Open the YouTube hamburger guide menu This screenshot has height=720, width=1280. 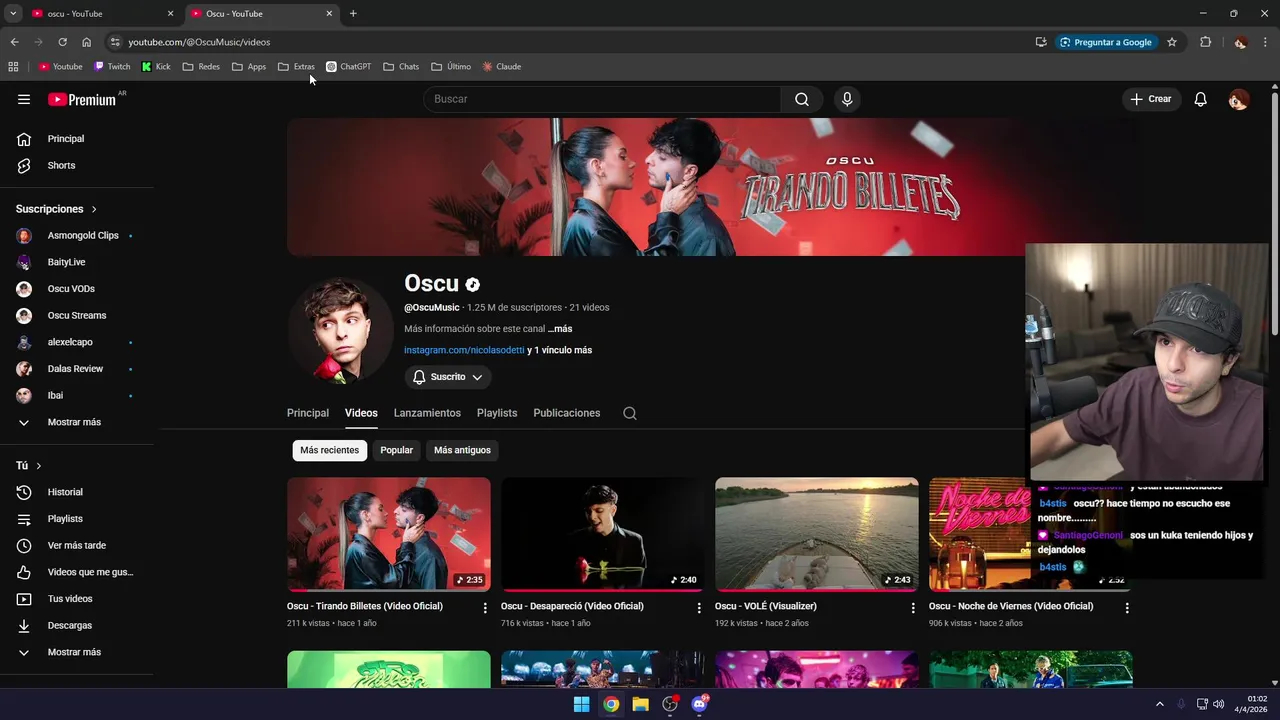[24, 99]
